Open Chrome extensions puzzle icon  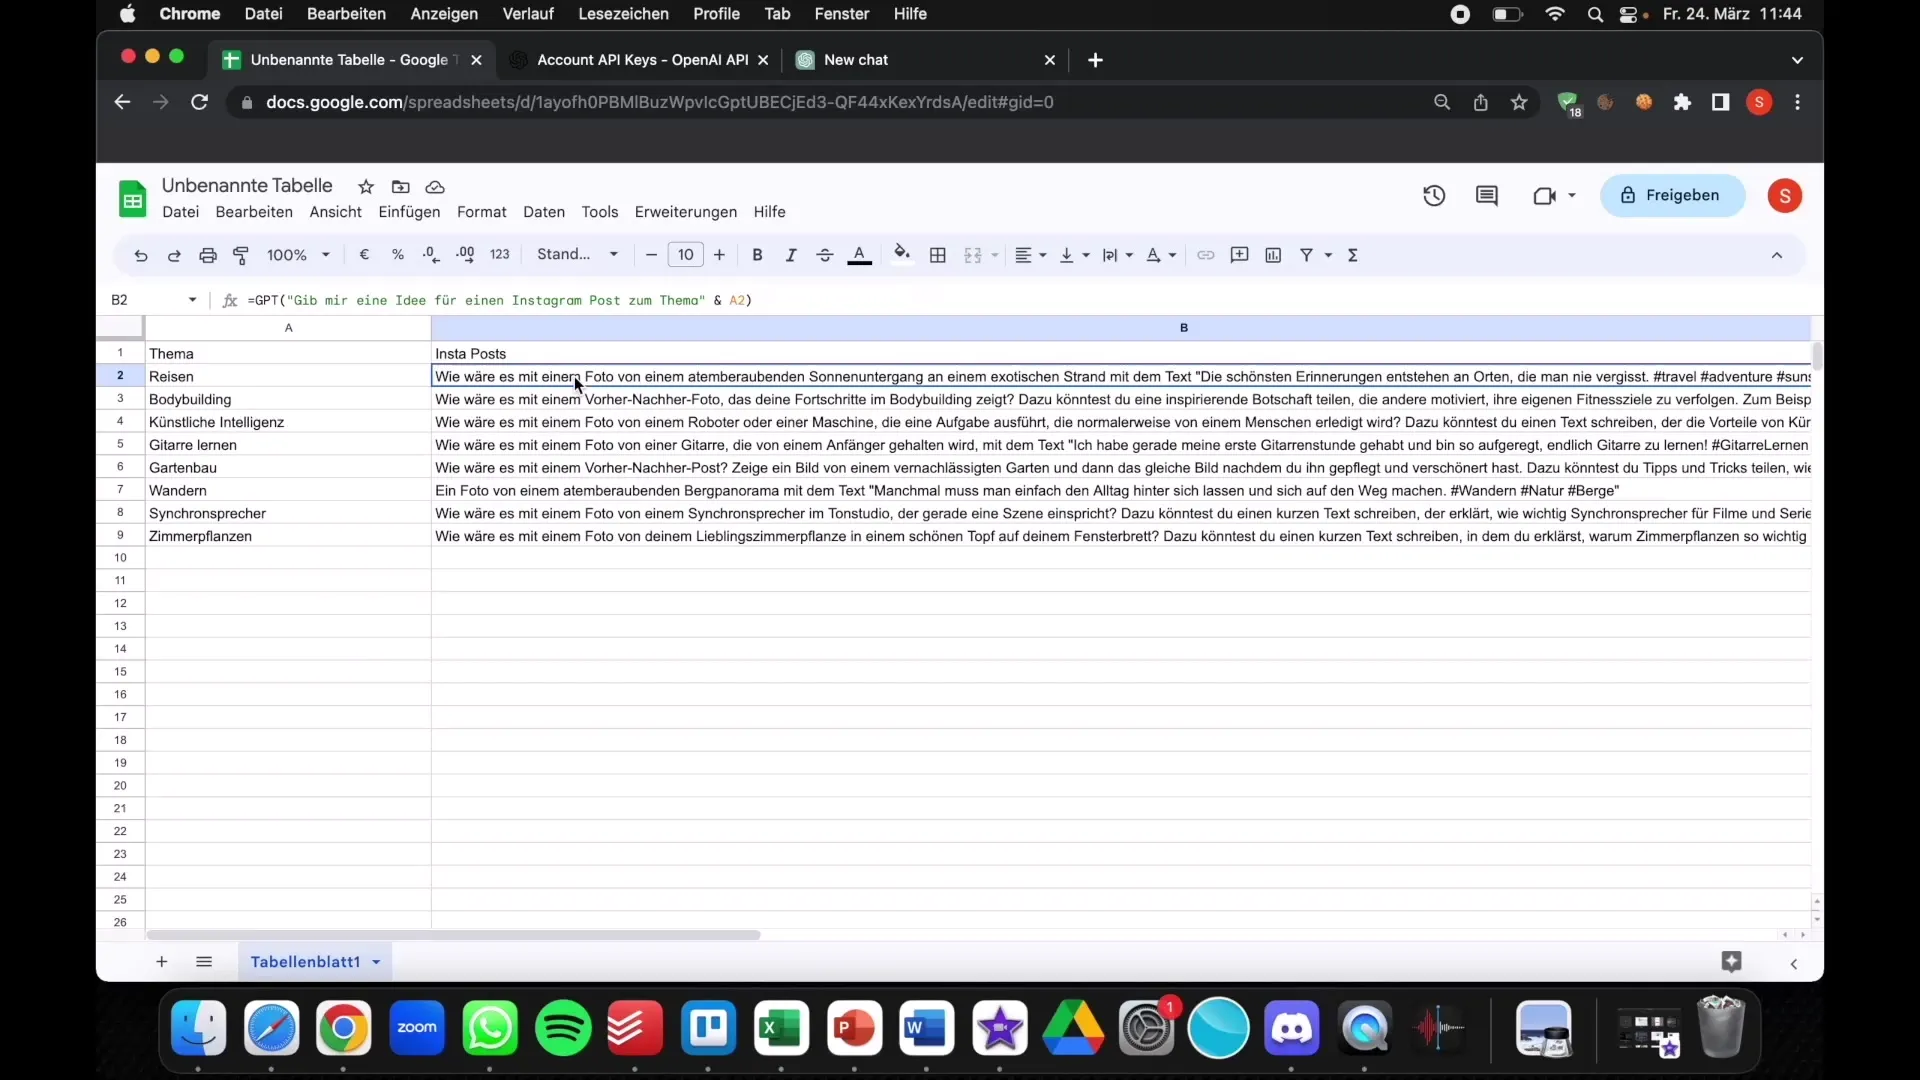point(1683,102)
